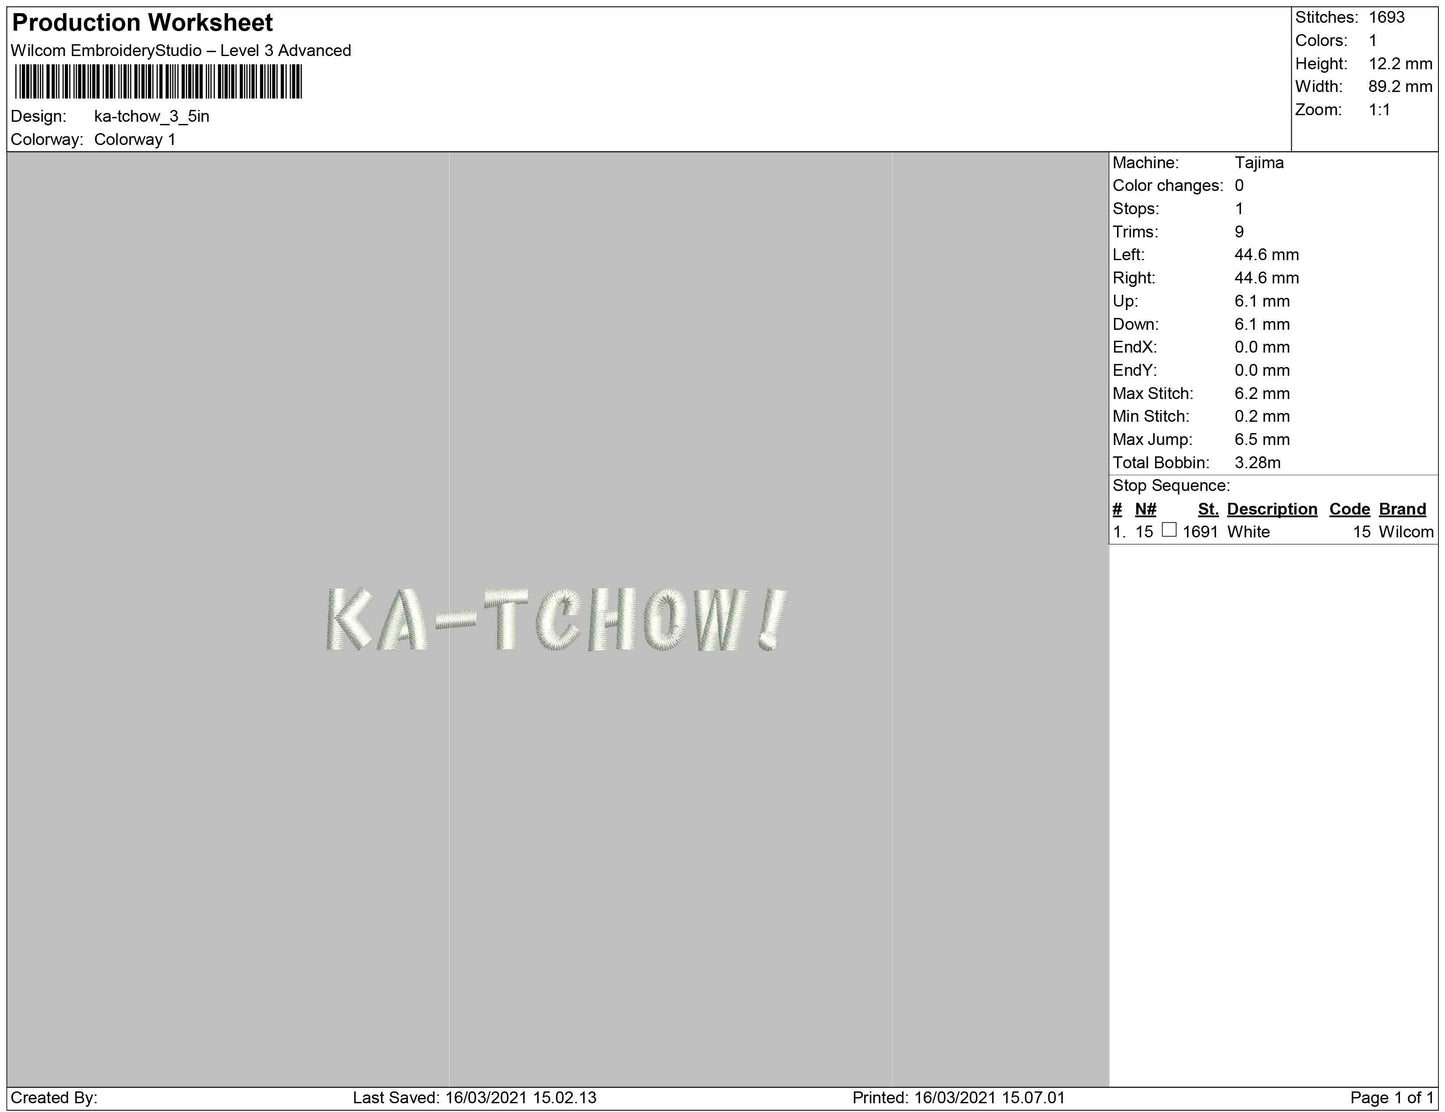The width and height of the screenshot is (1445, 1112).
Task: Click the "Up:" measurement label
Action: point(1125,301)
